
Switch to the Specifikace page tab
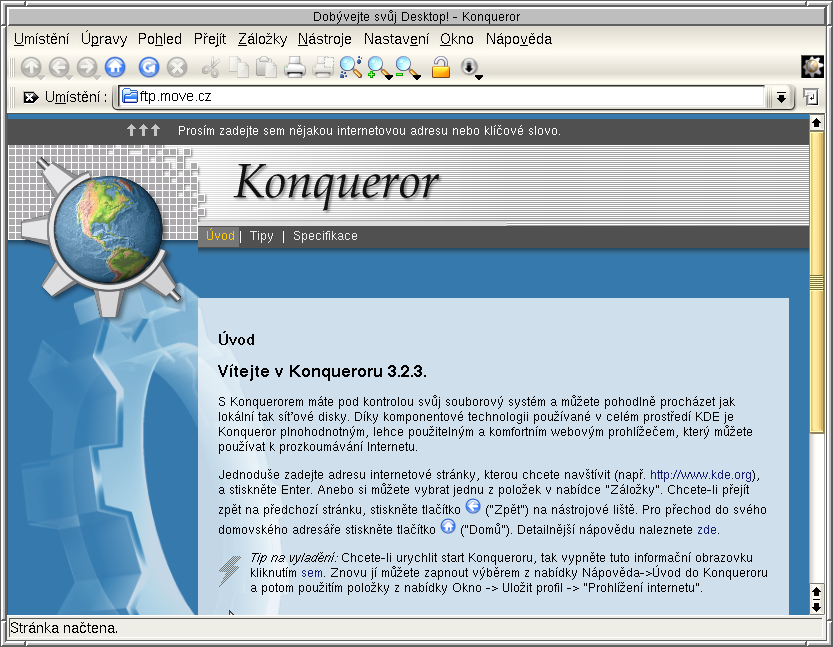tap(325, 236)
